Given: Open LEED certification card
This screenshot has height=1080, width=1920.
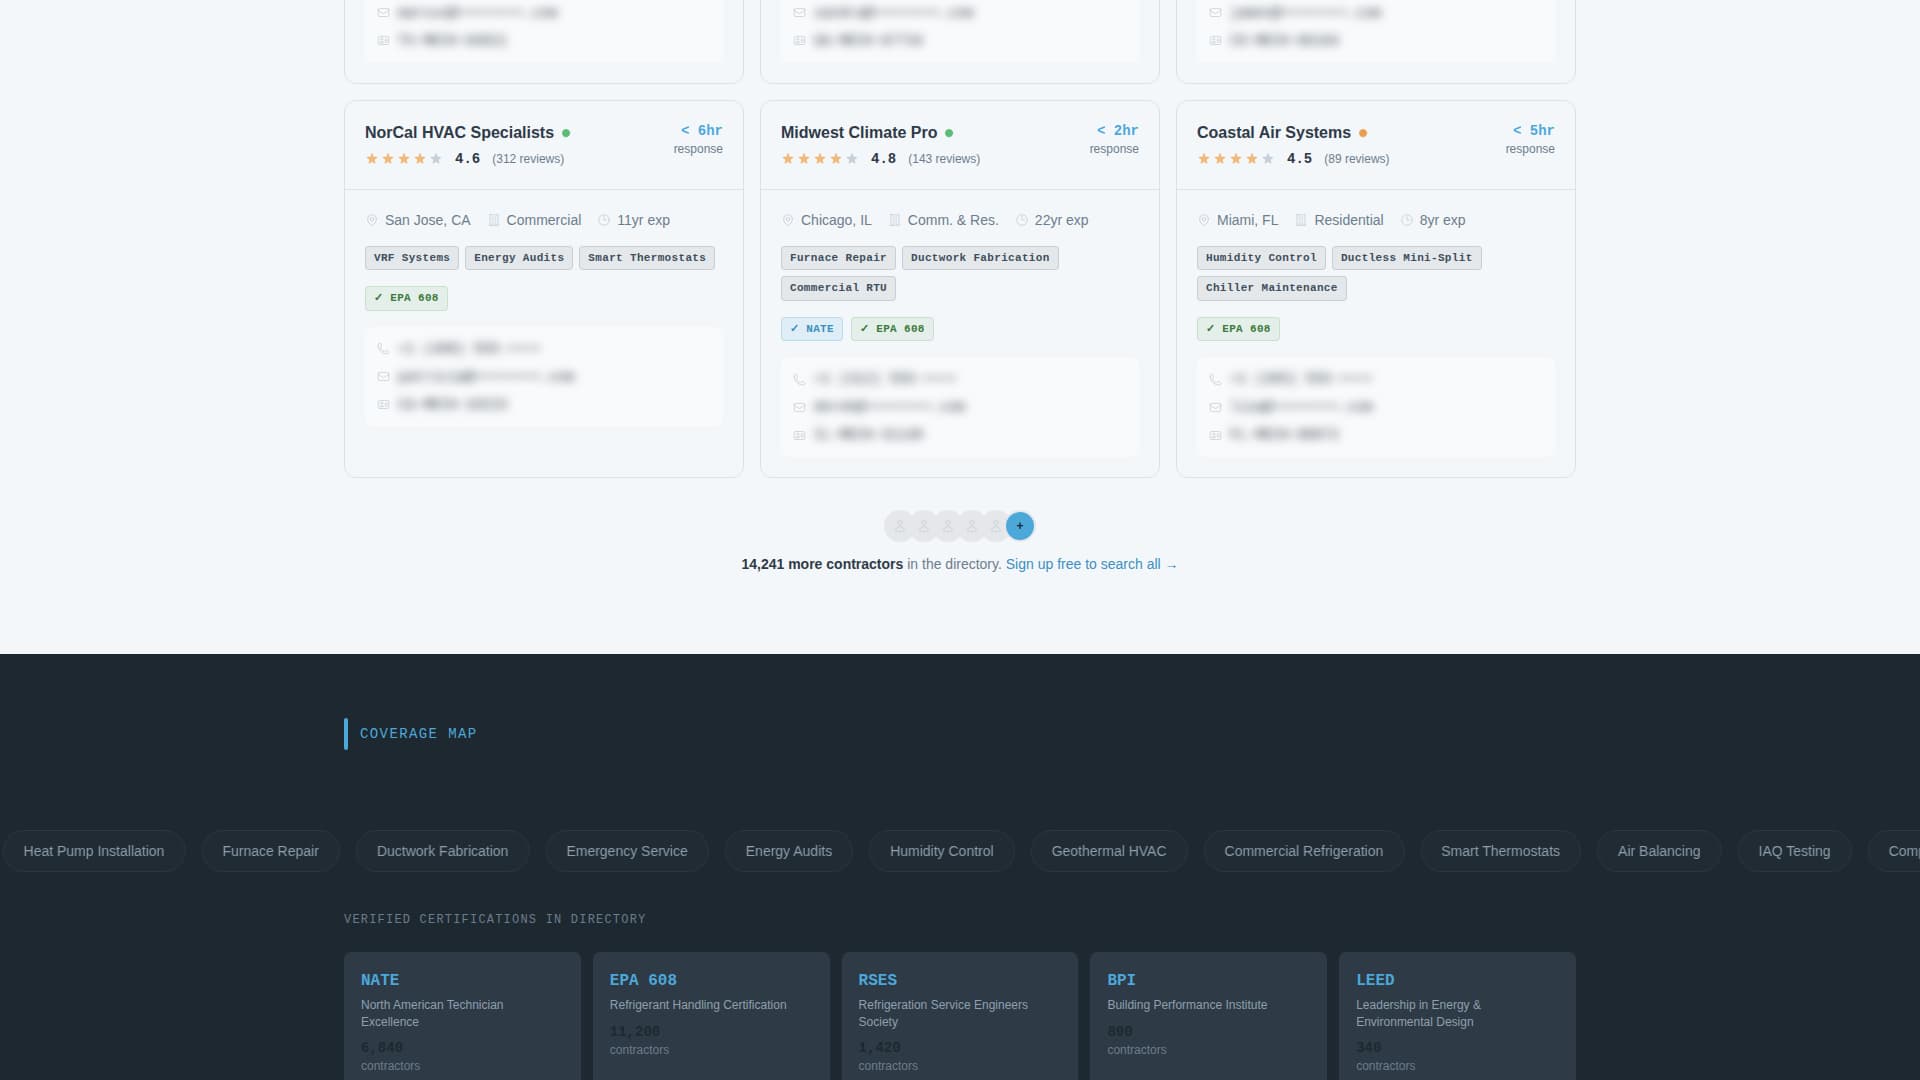Looking at the screenshot, I should point(1457,1016).
